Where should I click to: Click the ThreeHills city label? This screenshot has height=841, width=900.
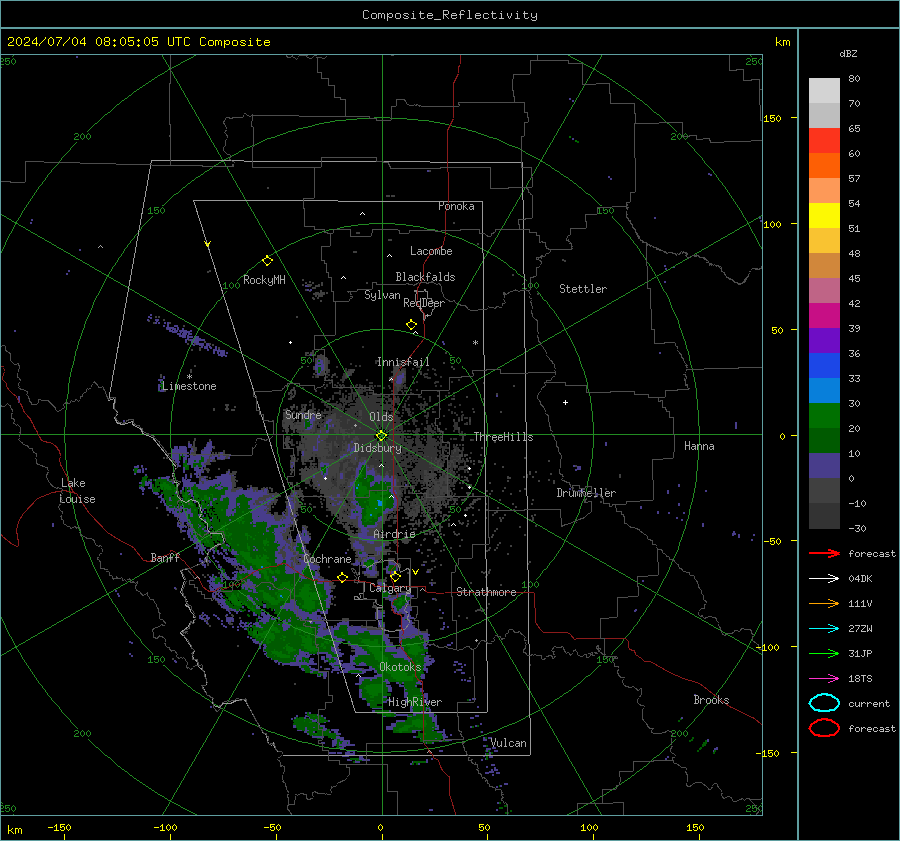(503, 437)
